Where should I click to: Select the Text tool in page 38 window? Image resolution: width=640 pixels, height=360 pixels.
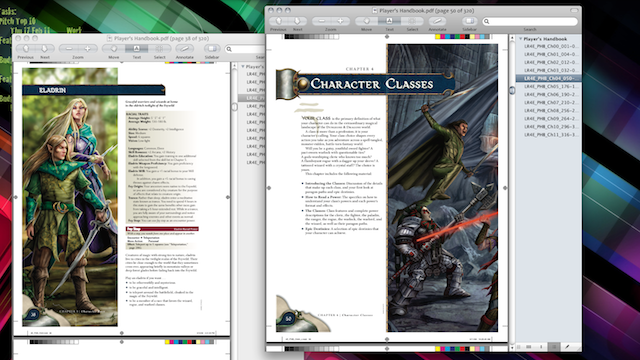[x=136, y=49]
